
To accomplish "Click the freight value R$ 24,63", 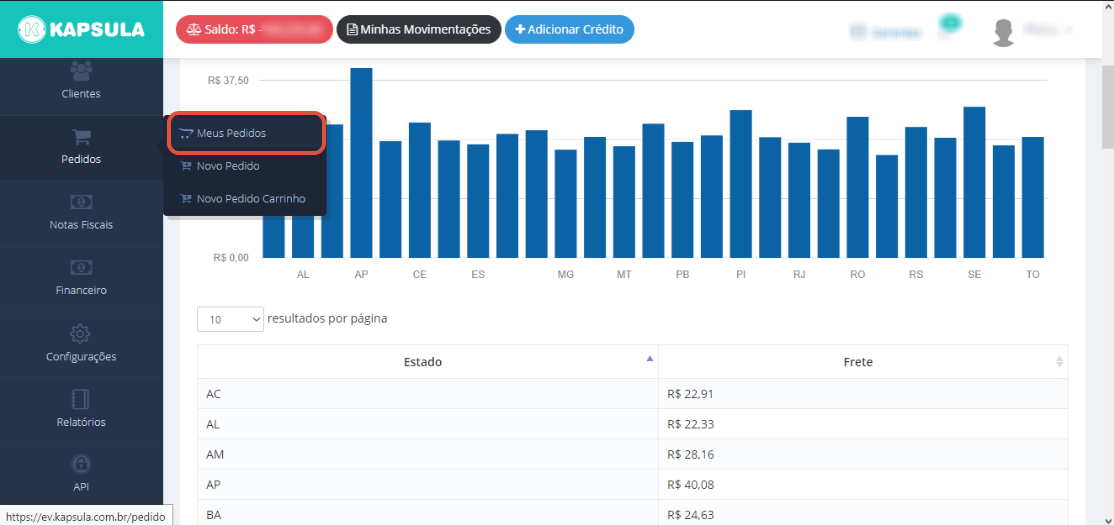I will pyautogui.click(x=691, y=514).
